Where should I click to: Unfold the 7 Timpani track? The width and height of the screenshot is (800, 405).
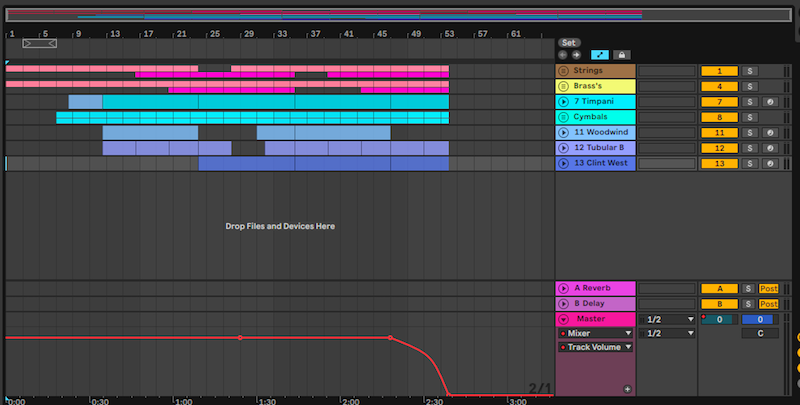pyautogui.click(x=564, y=102)
